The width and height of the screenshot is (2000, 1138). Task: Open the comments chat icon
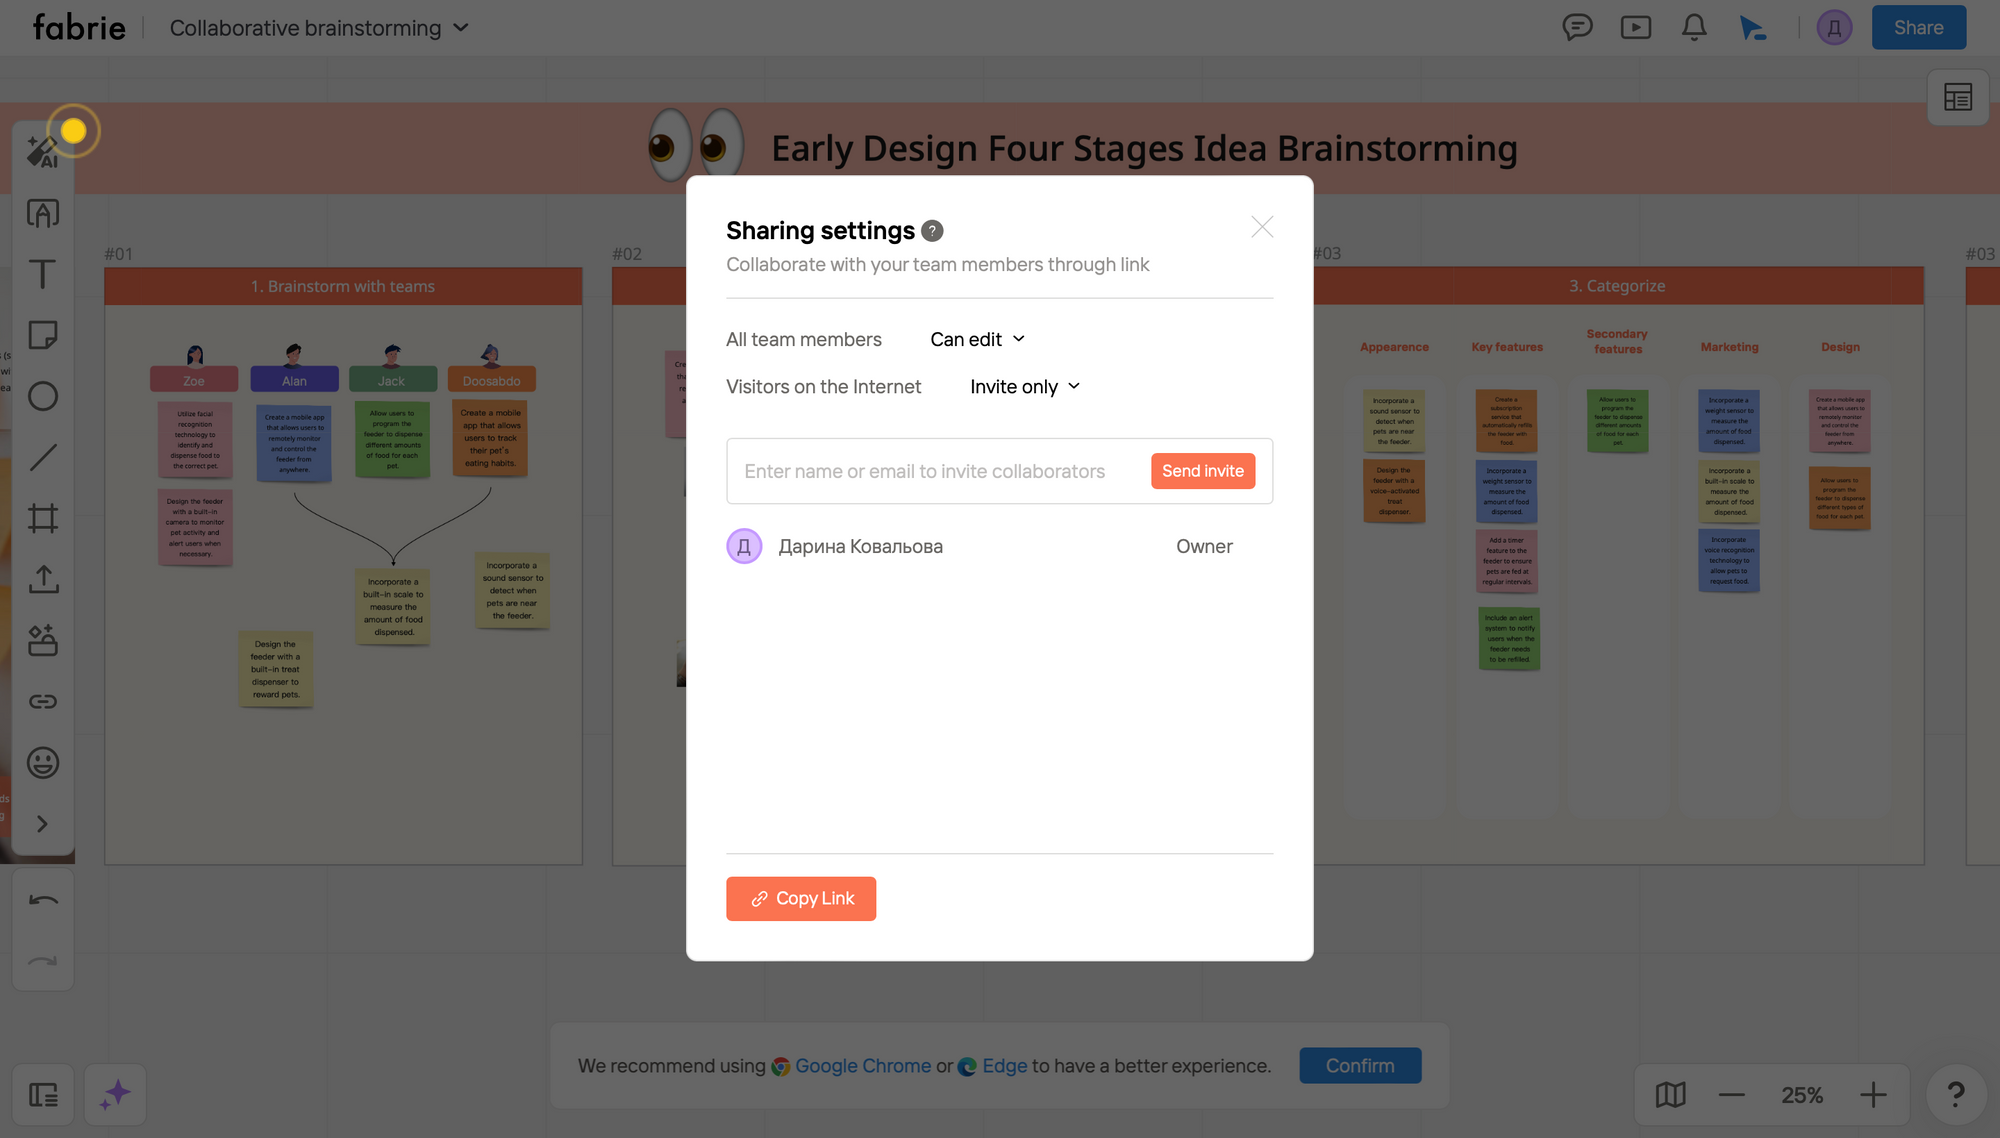(x=1577, y=28)
